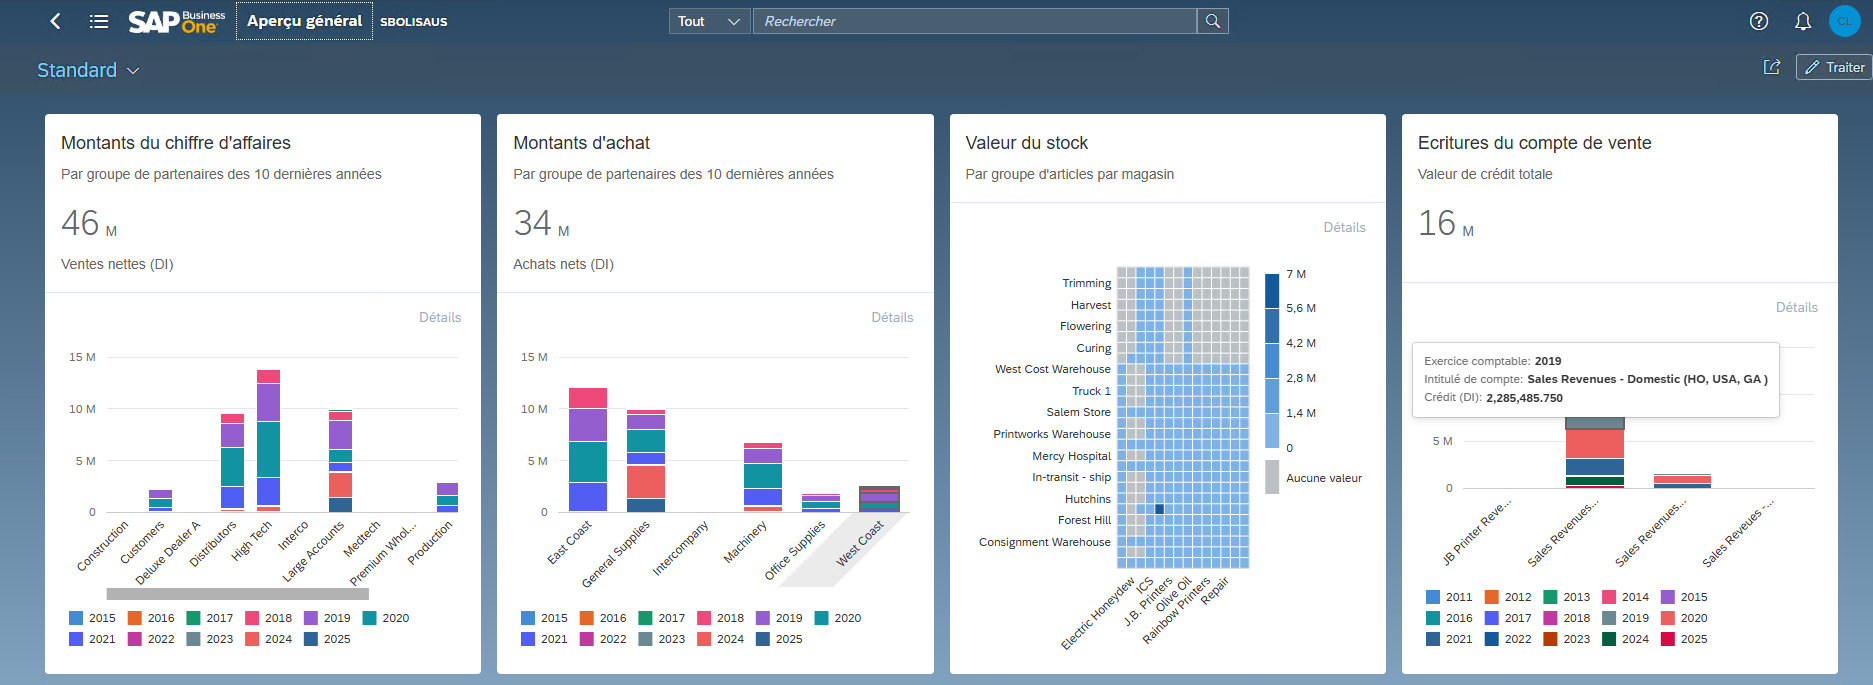Open the main menu list icon
1873x685 pixels.
(99, 21)
